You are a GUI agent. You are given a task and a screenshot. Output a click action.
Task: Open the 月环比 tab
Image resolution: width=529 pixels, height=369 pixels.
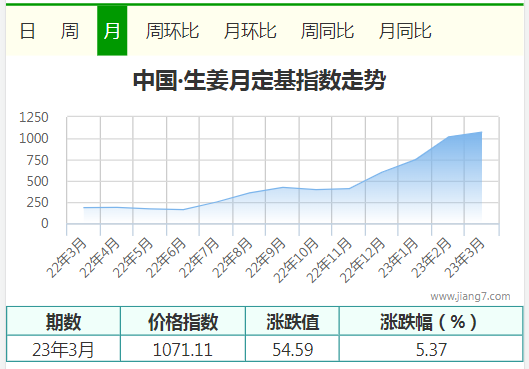coord(250,31)
